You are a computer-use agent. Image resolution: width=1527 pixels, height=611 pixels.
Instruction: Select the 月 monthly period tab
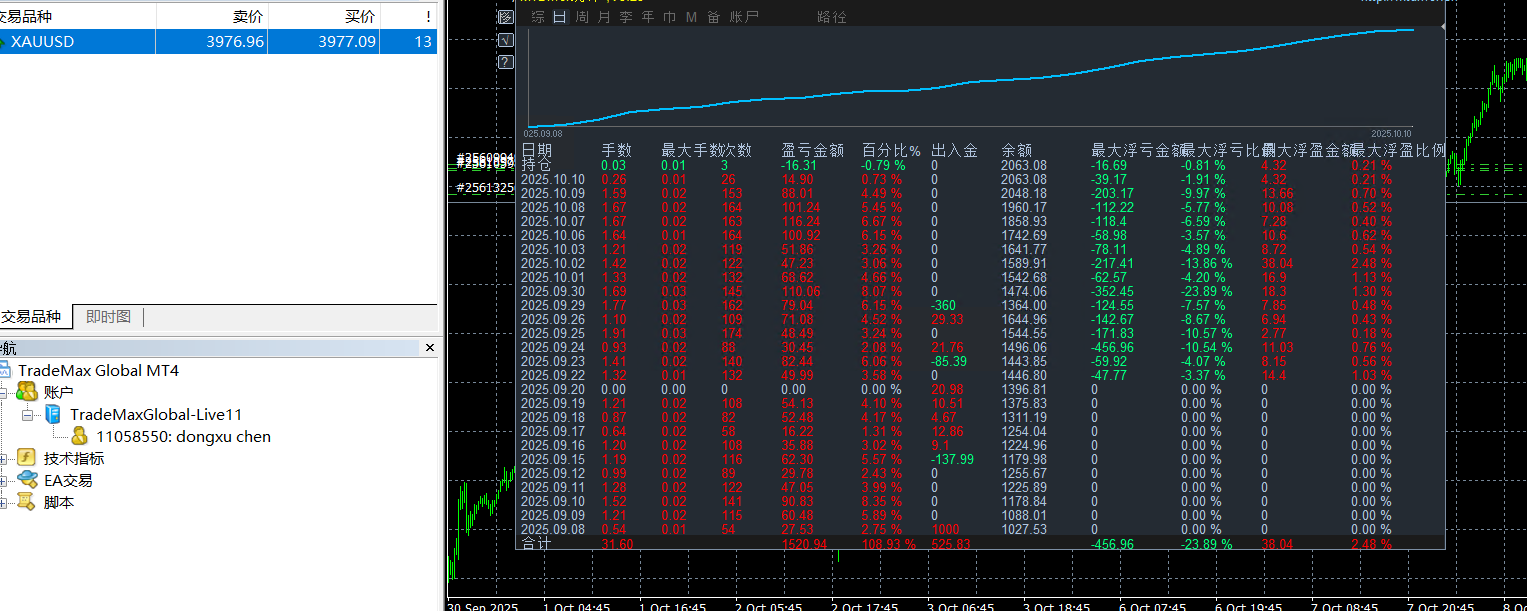604,17
